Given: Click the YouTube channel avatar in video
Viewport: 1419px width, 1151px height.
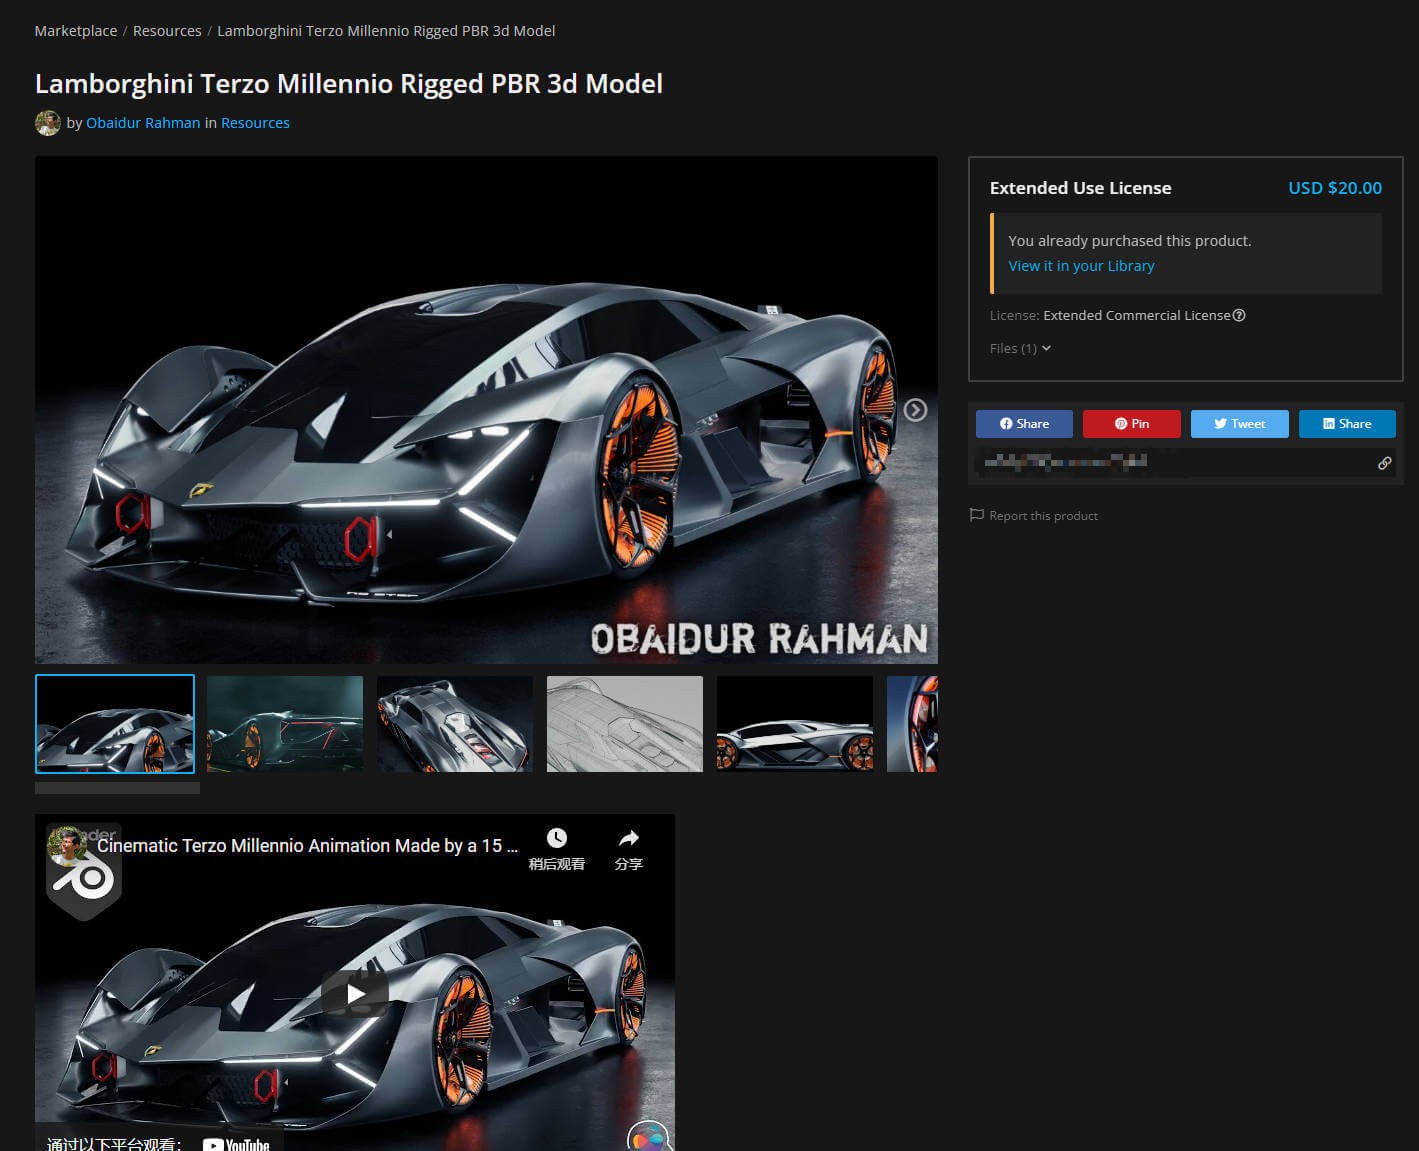Looking at the screenshot, I should (x=67, y=846).
